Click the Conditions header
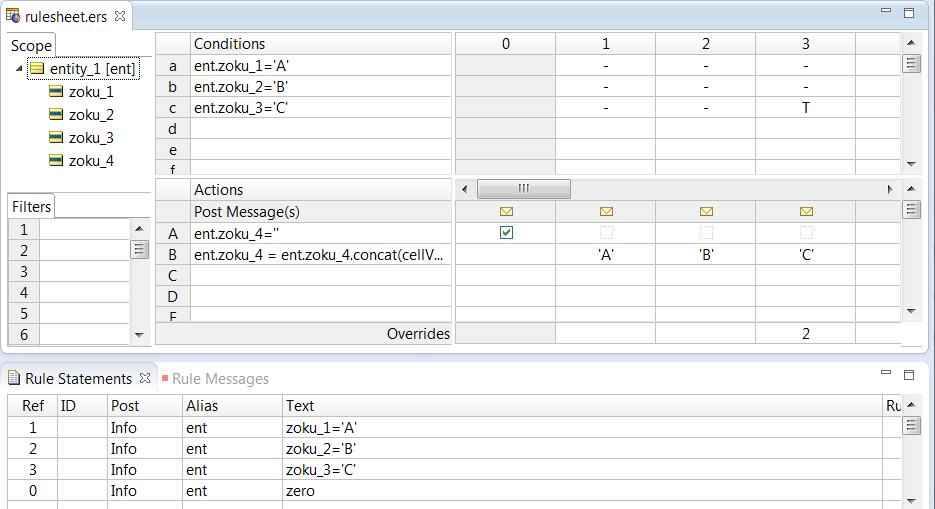The image size is (935, 509). pos(321,44)
